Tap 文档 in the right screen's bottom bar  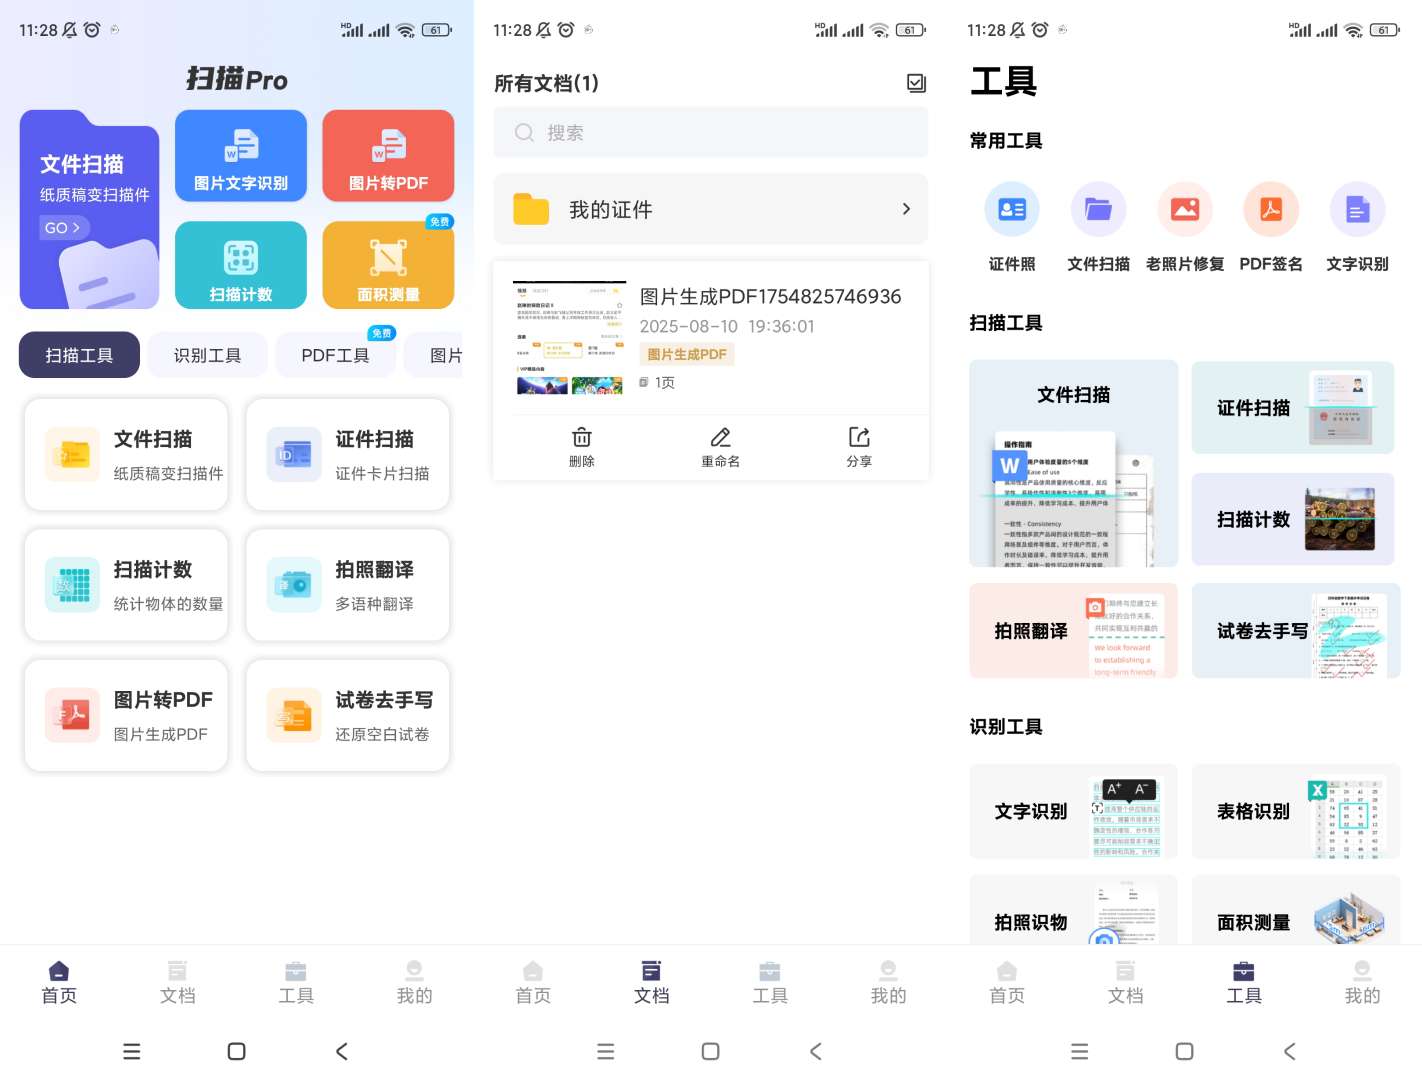[1126, 982]
